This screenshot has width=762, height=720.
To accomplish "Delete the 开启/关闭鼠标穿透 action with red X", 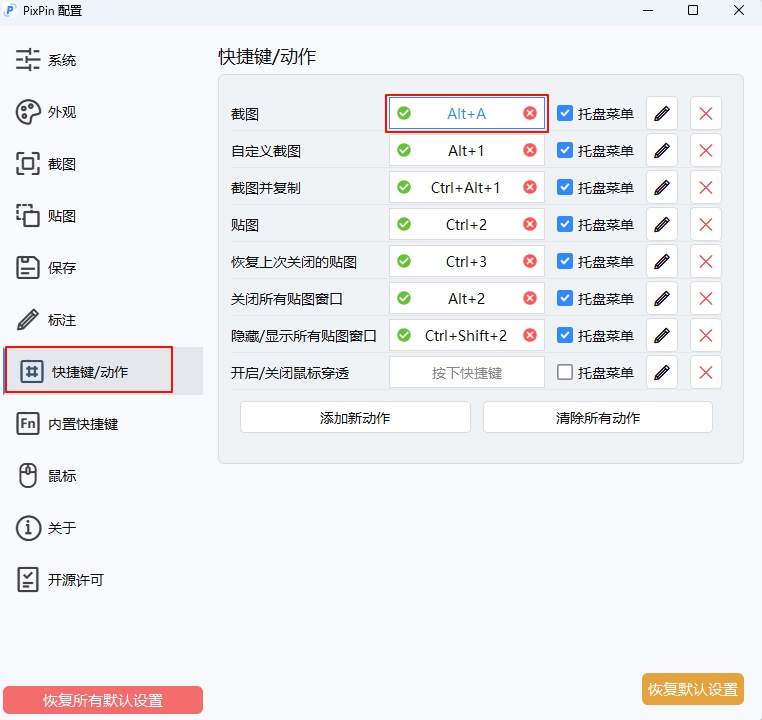I will pos(705,372).
